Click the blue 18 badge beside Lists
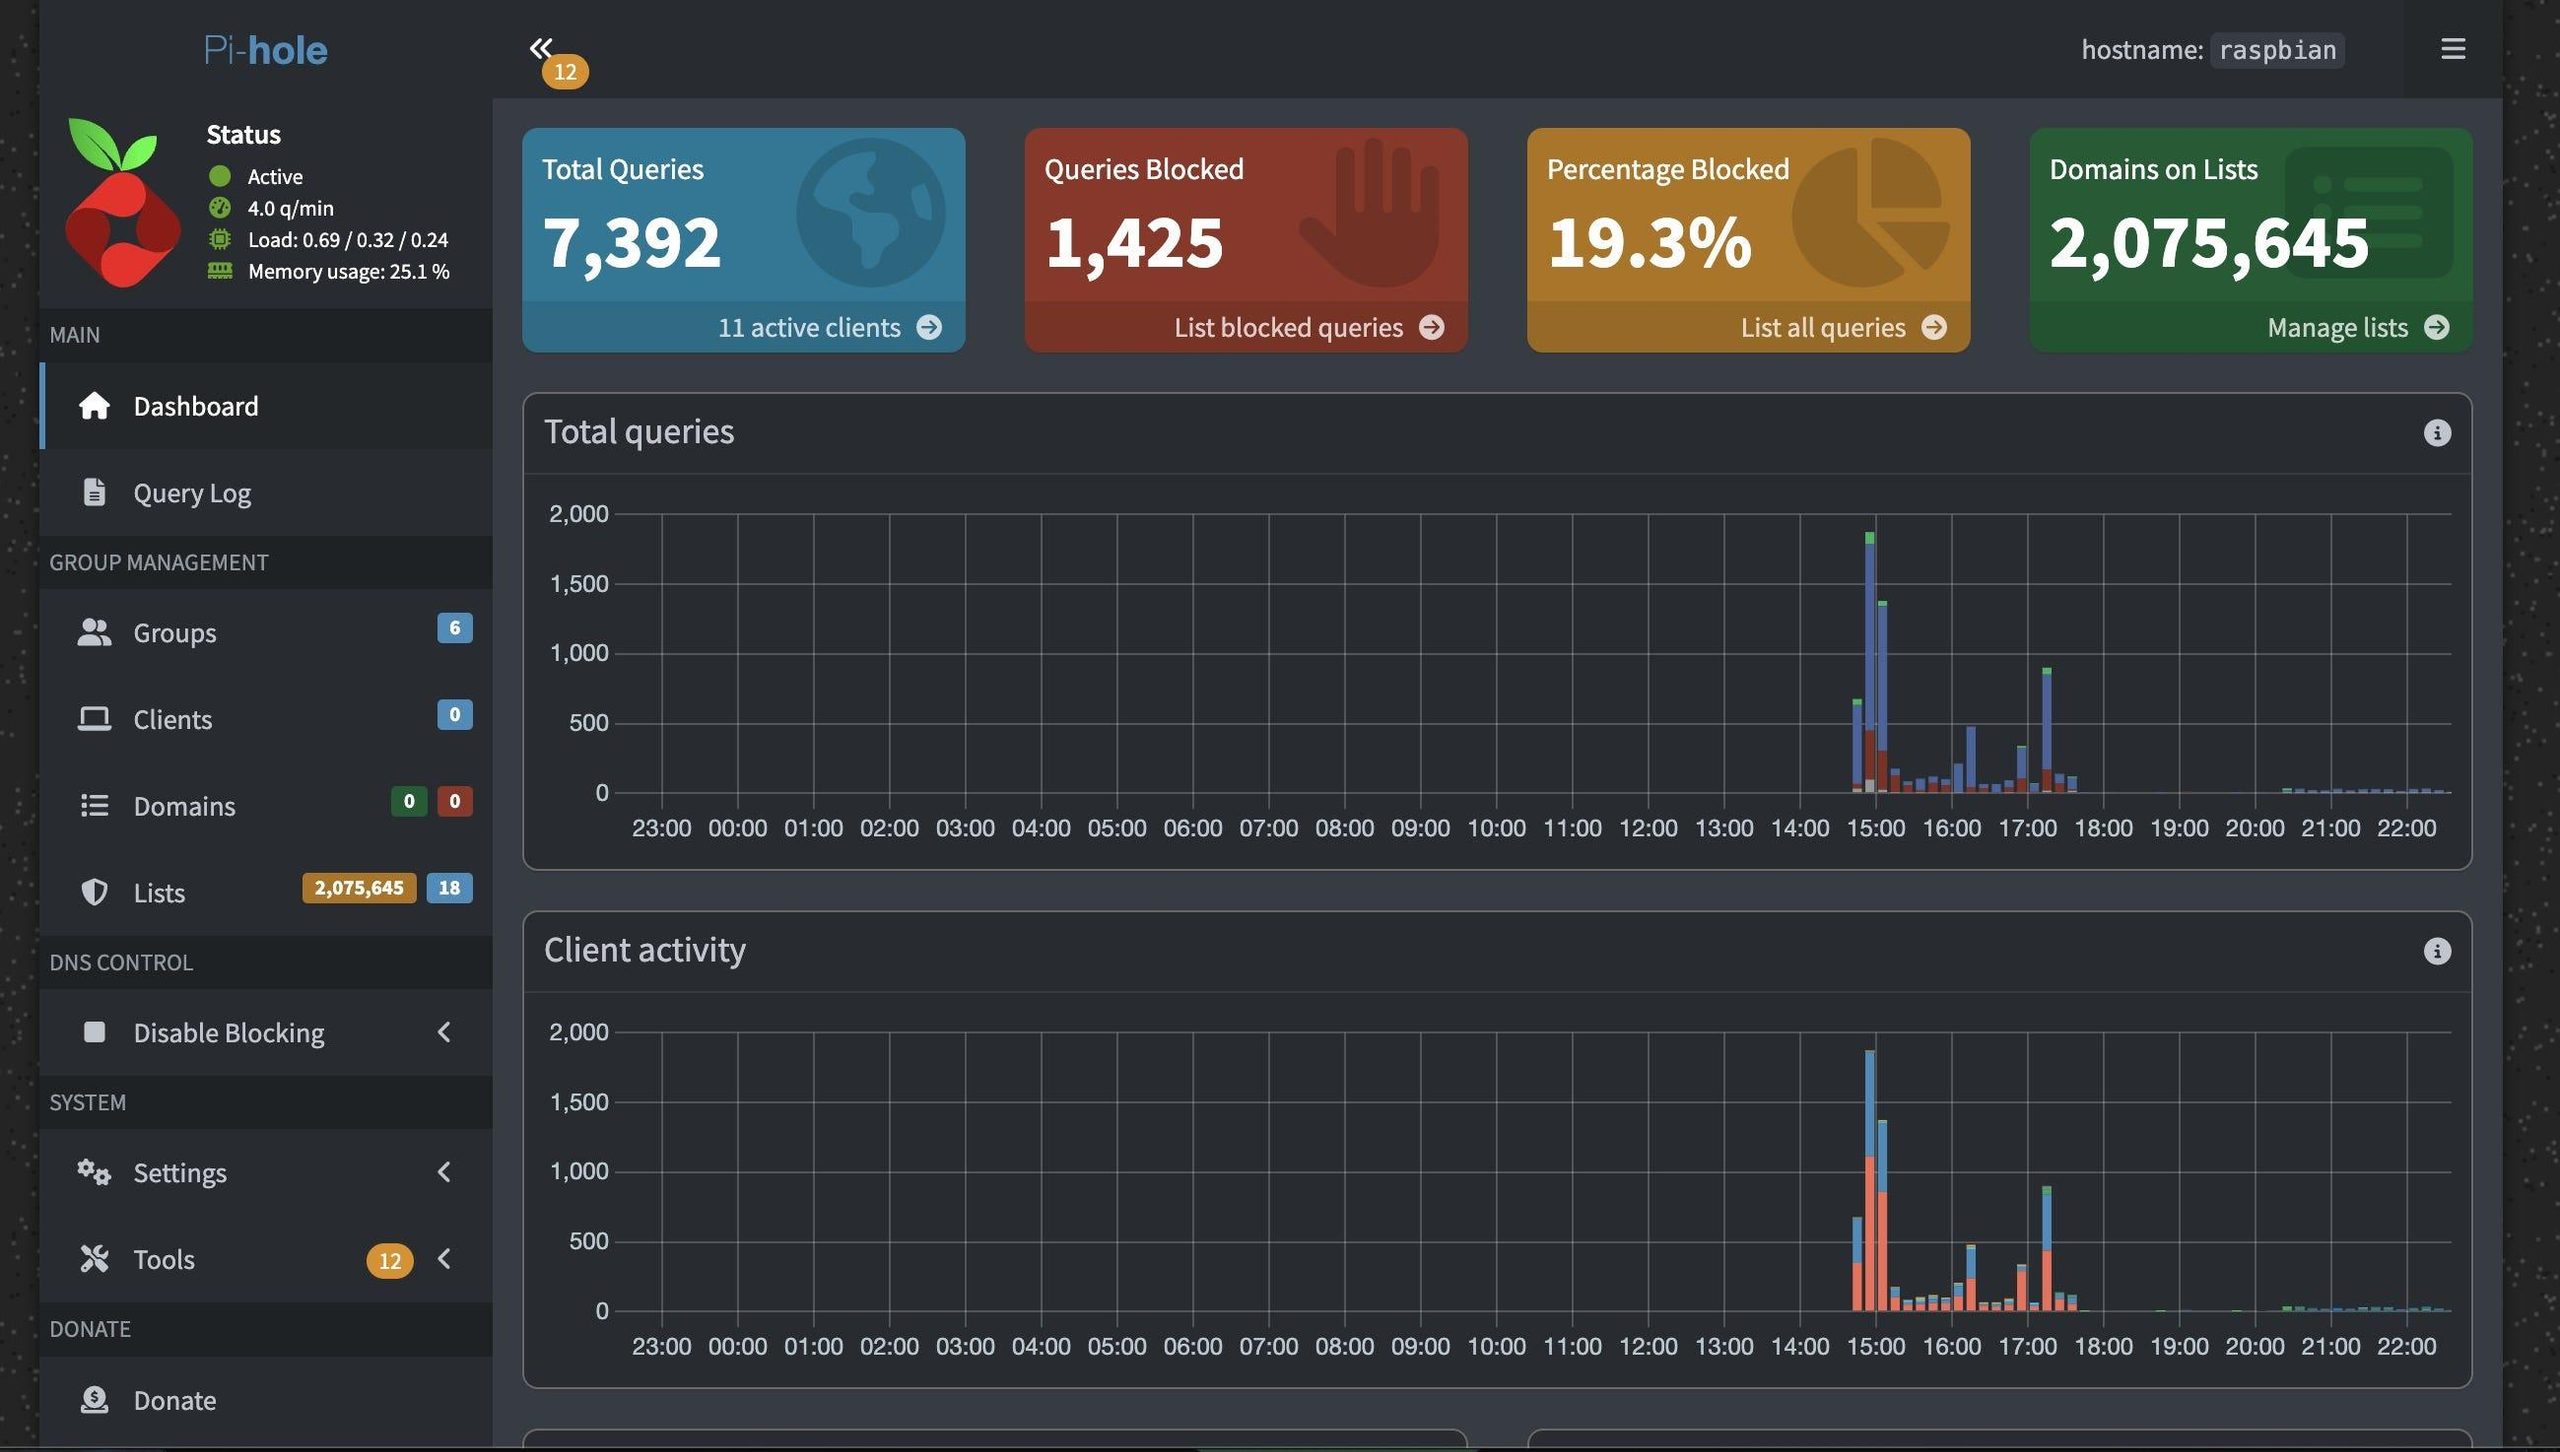Screen dimensions: 2560x1452 tap(449, 888)
